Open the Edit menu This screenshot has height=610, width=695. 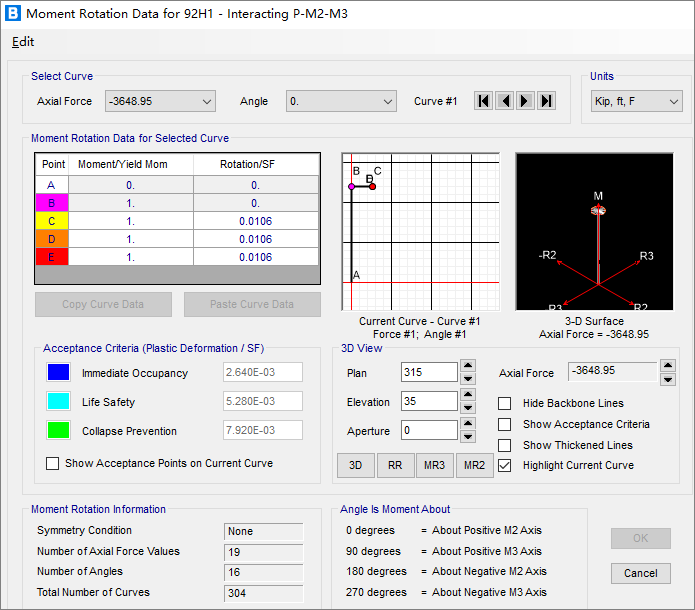23,42
